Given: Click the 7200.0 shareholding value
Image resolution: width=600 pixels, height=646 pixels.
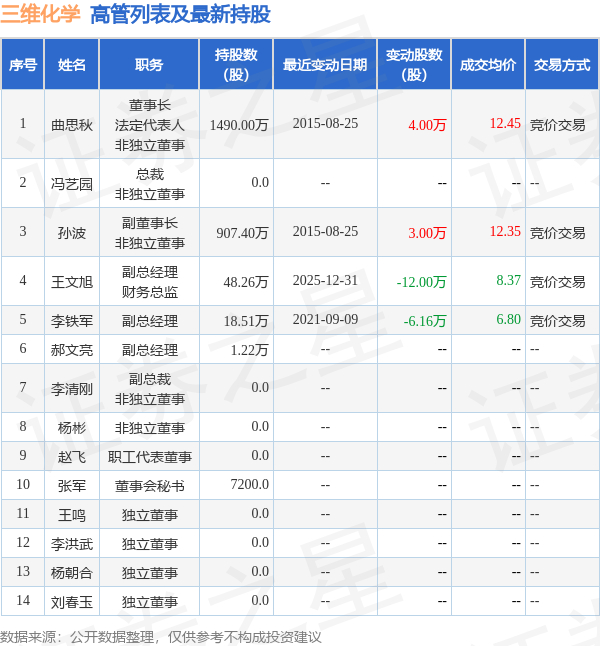Looking at the screenshot, I should (249, 484).
